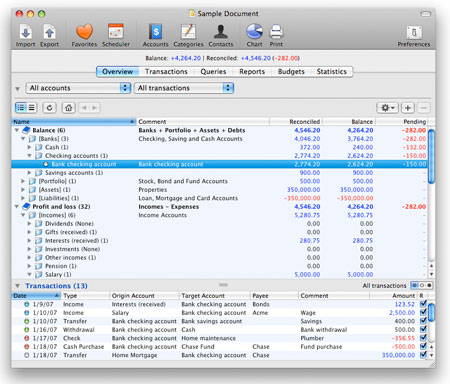
Task: Open the Categories toolbar icon
Action: [188, 32]
